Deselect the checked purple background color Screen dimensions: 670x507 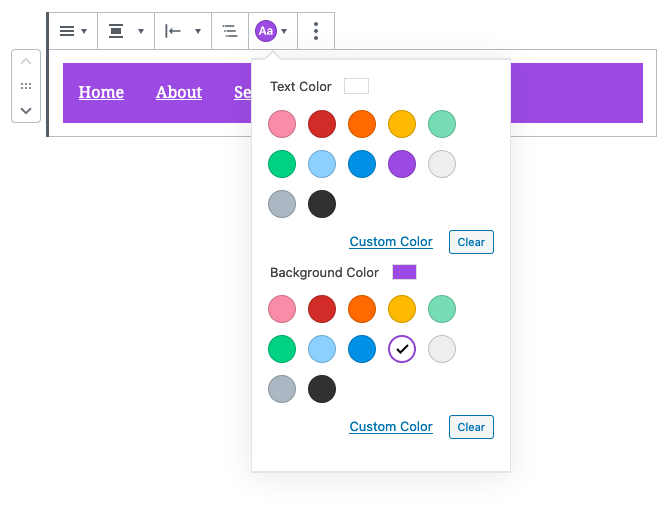pyautogui.click(x=402, y=348)
